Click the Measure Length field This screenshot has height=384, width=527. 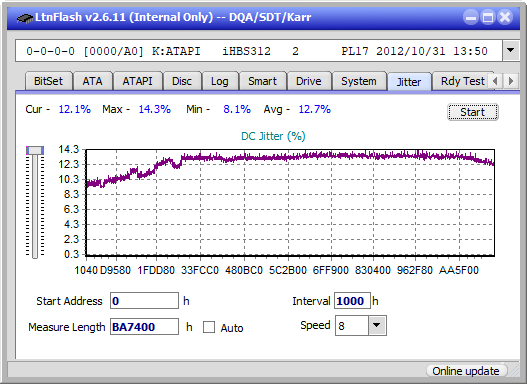click(144, 327)
